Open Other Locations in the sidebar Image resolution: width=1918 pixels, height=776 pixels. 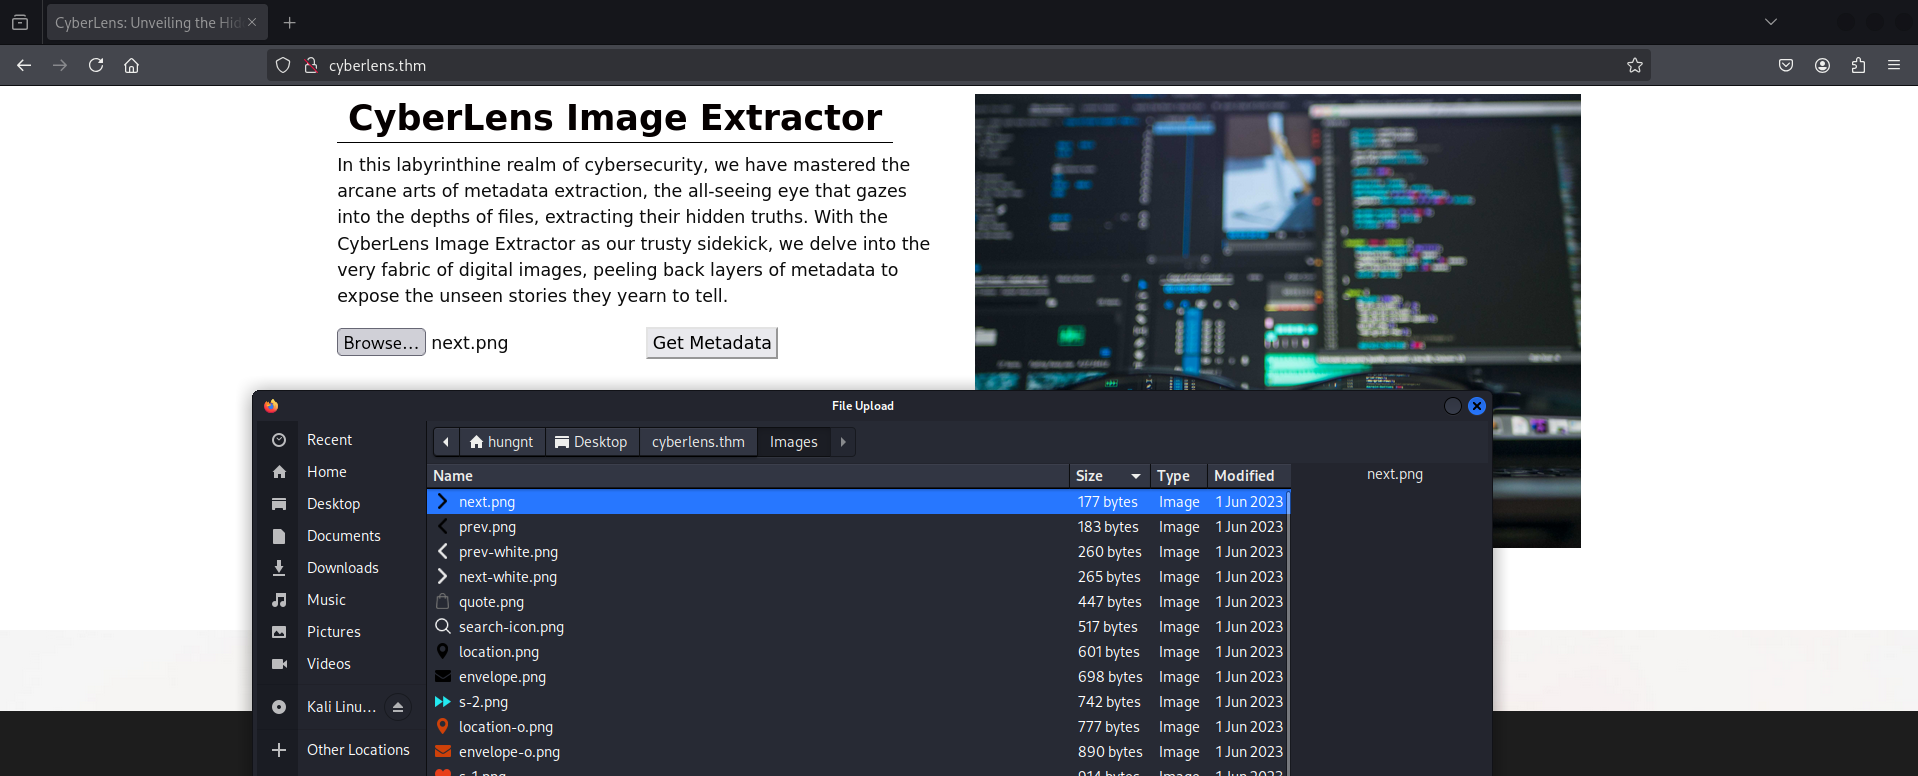(x=357, y=750)
